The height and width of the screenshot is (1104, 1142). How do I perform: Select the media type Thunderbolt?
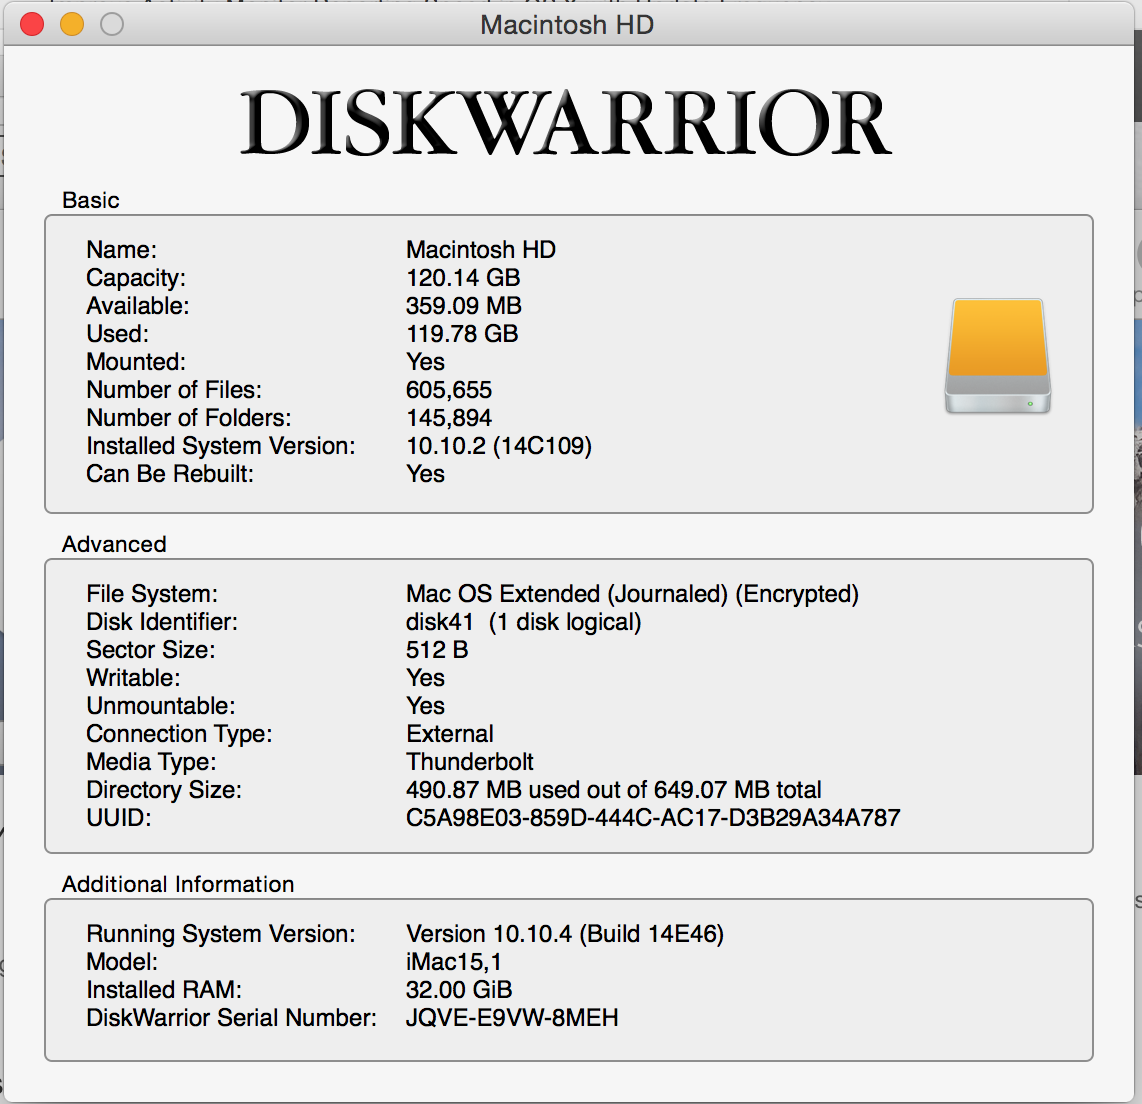470,762
